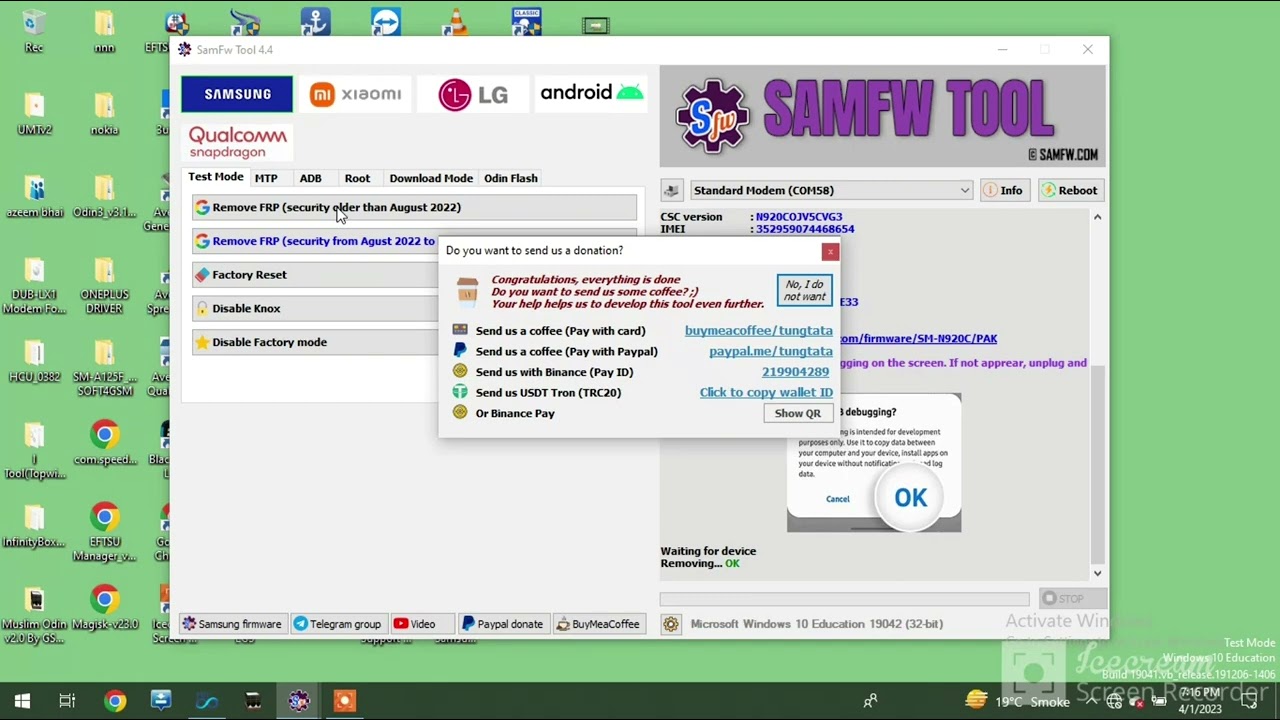Click the device icon beside port dropdown
Image resolution: width=1280 pixels, height=720 pixels.
click(x=671, y=190)
